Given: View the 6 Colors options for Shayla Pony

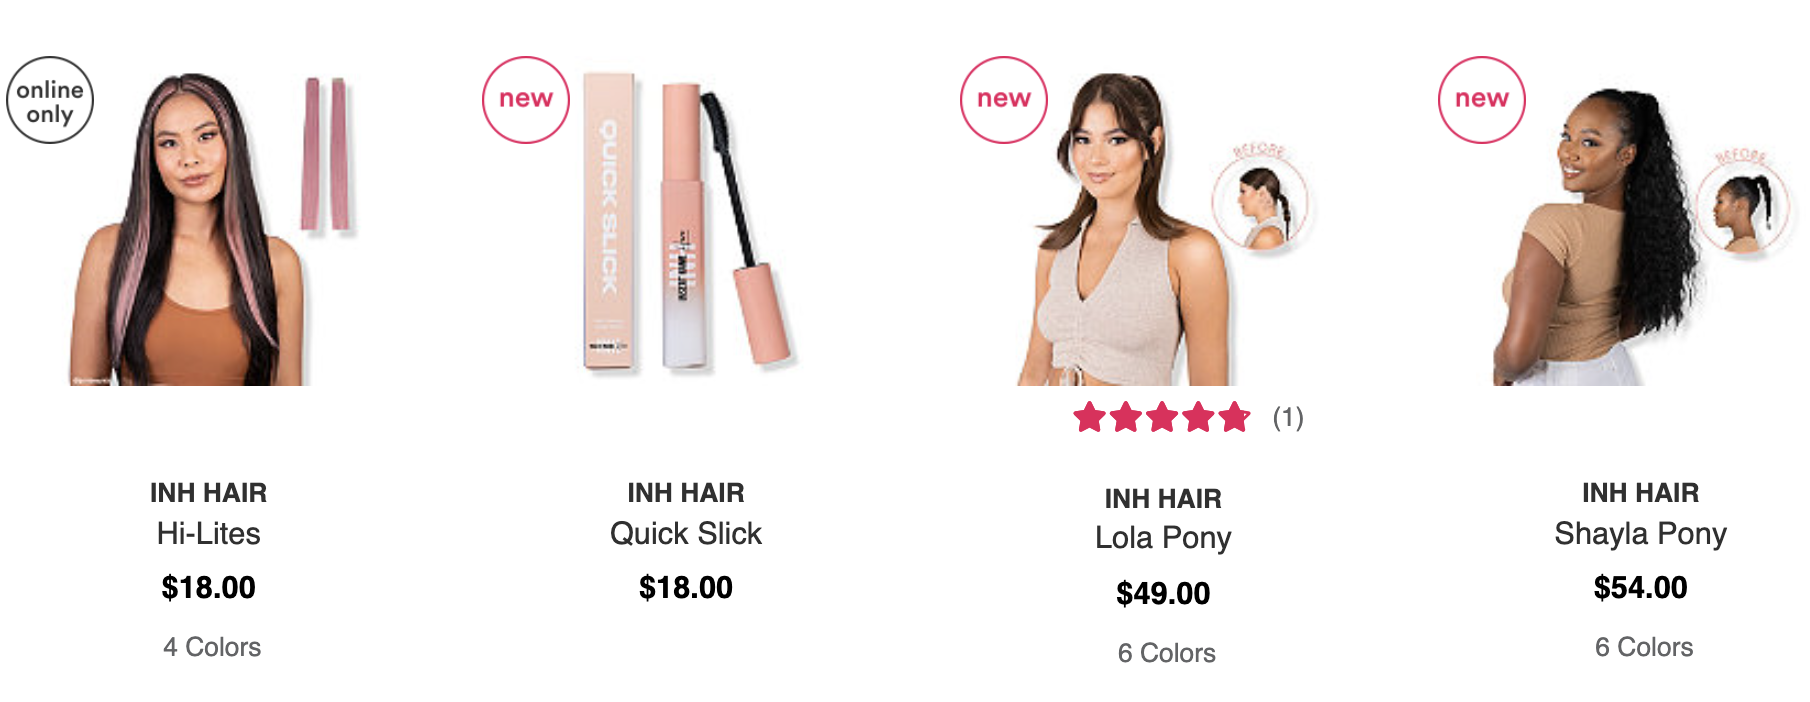Looking at the screenshot, I should point(1644,647).
